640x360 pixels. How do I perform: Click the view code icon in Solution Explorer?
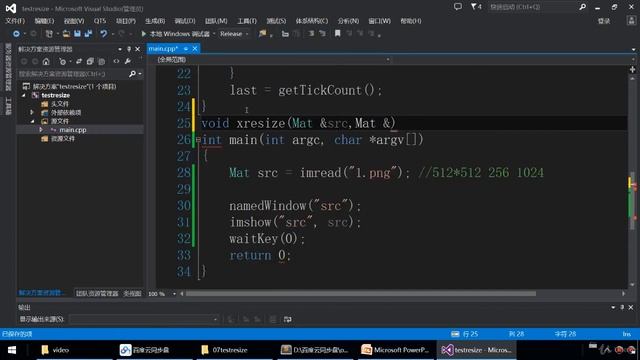point(116,61)
